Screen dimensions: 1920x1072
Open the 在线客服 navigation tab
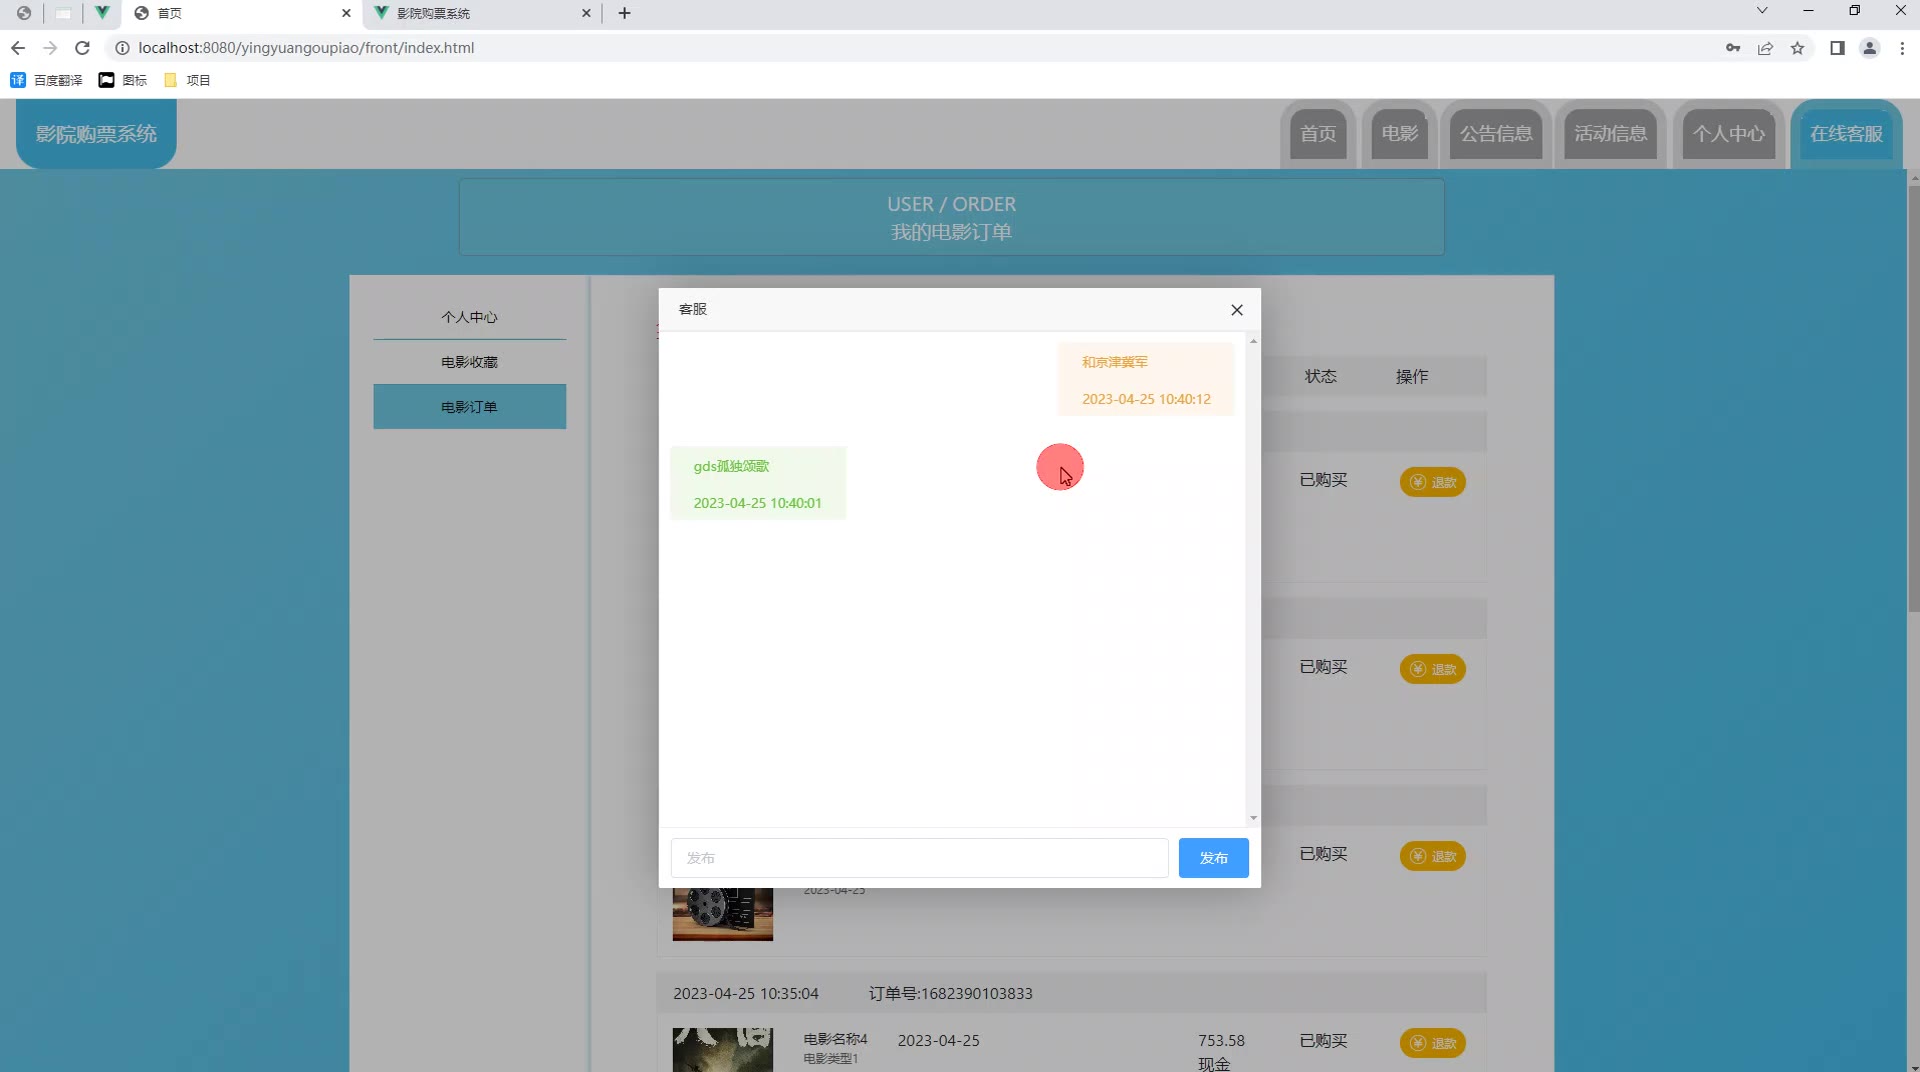1846,134
